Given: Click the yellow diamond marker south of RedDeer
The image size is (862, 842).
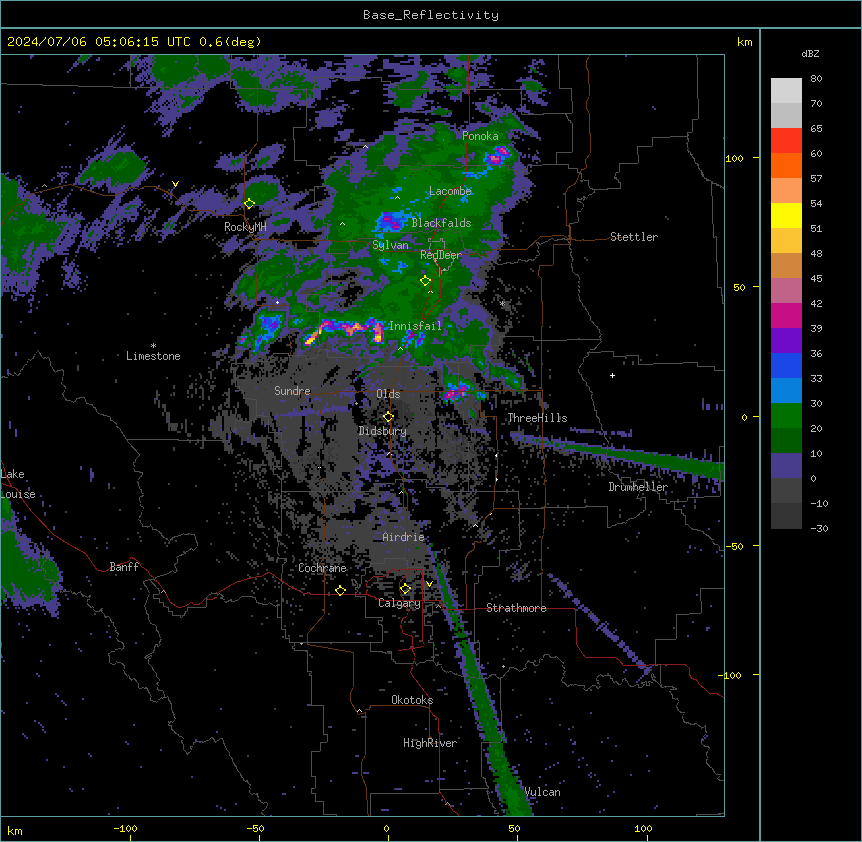Looking at the screenshot, I should tap(425, 281).
